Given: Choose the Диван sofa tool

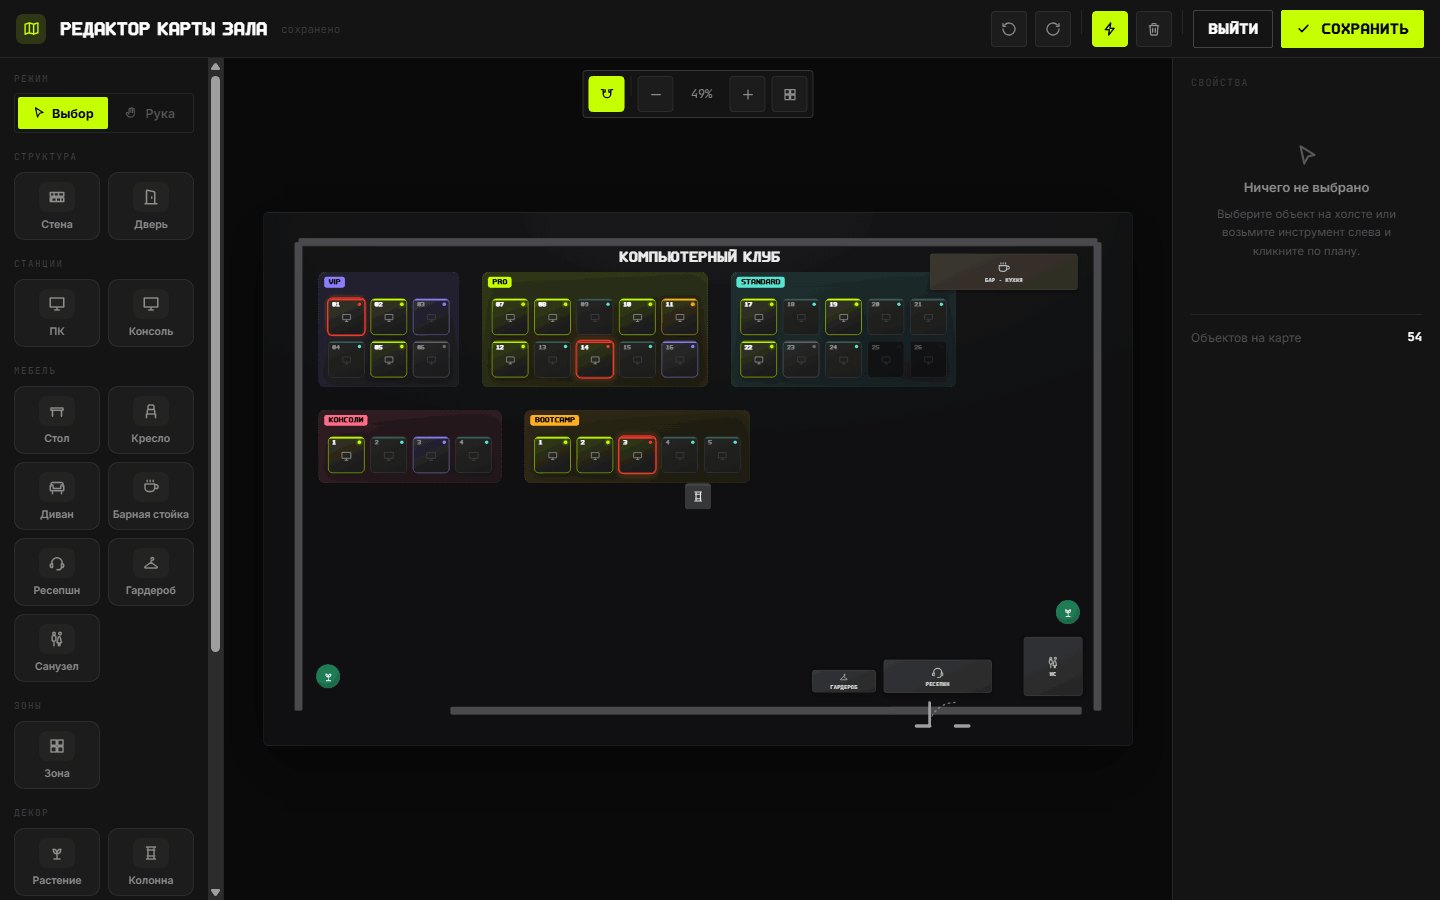Looking at the screenshot, I should (57, 496).
